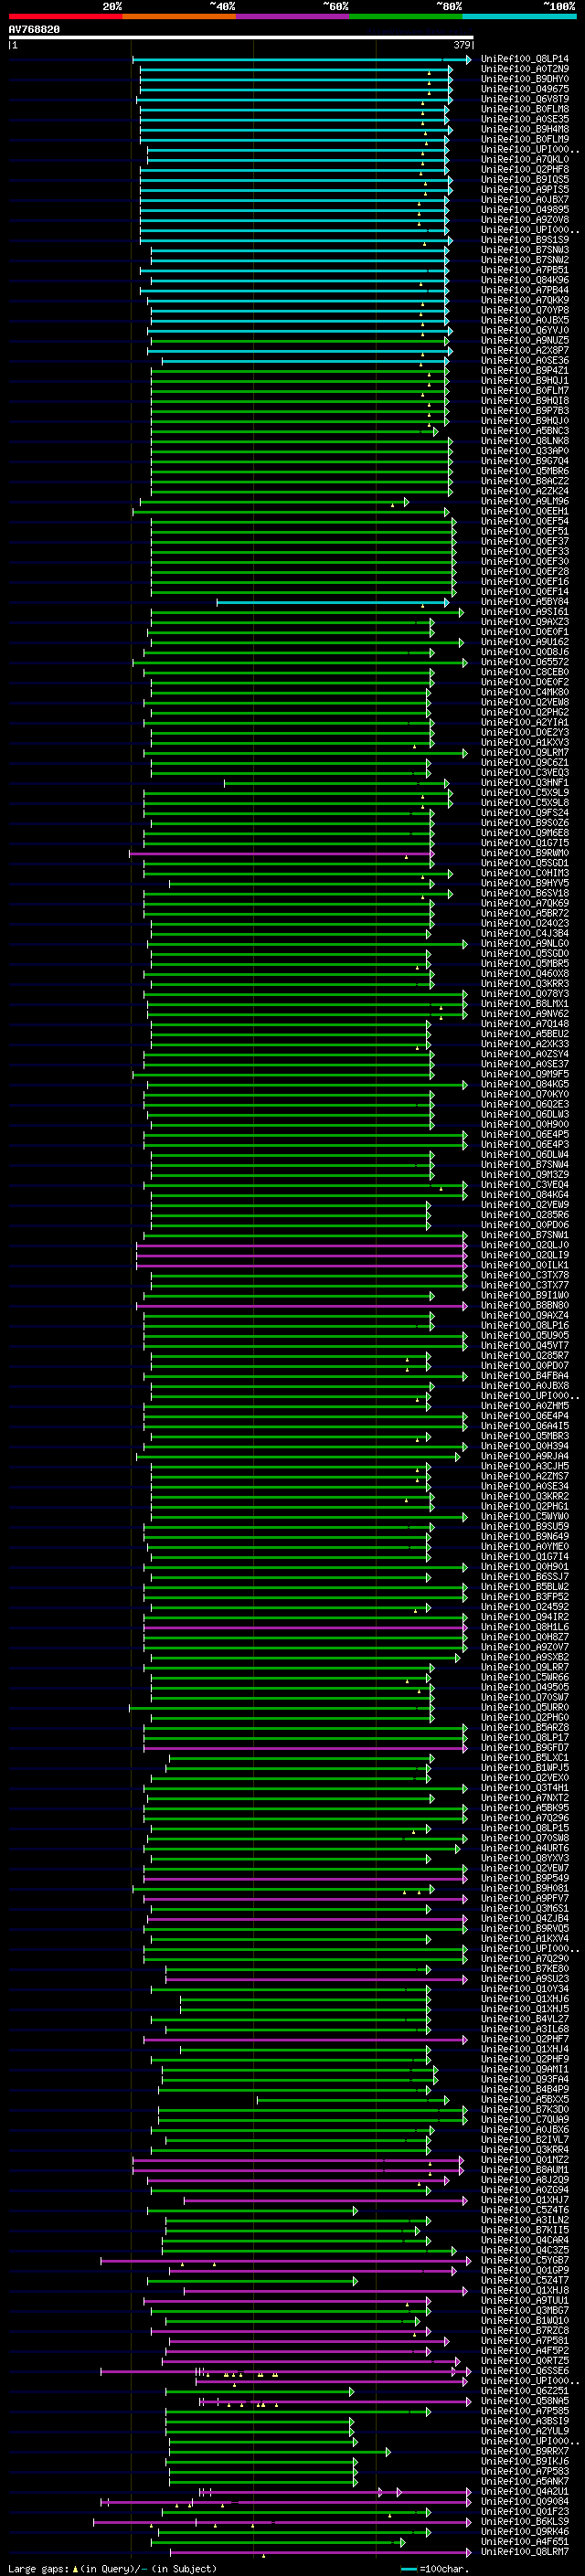This screenshot has height=2576, width=585.
Task: Pick the UniRef100_A9NUZ5 row label
Action: 525,341
